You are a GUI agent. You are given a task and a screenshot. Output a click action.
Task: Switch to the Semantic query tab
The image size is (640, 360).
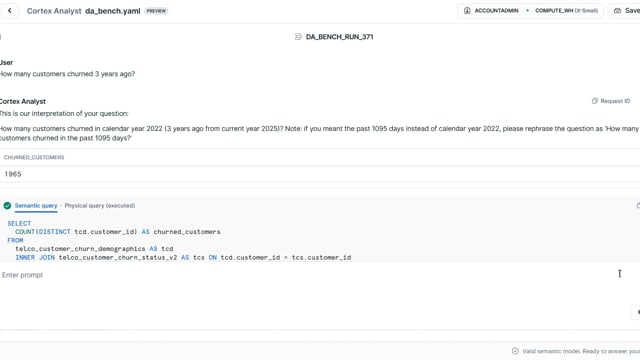[x=36, y=206]
